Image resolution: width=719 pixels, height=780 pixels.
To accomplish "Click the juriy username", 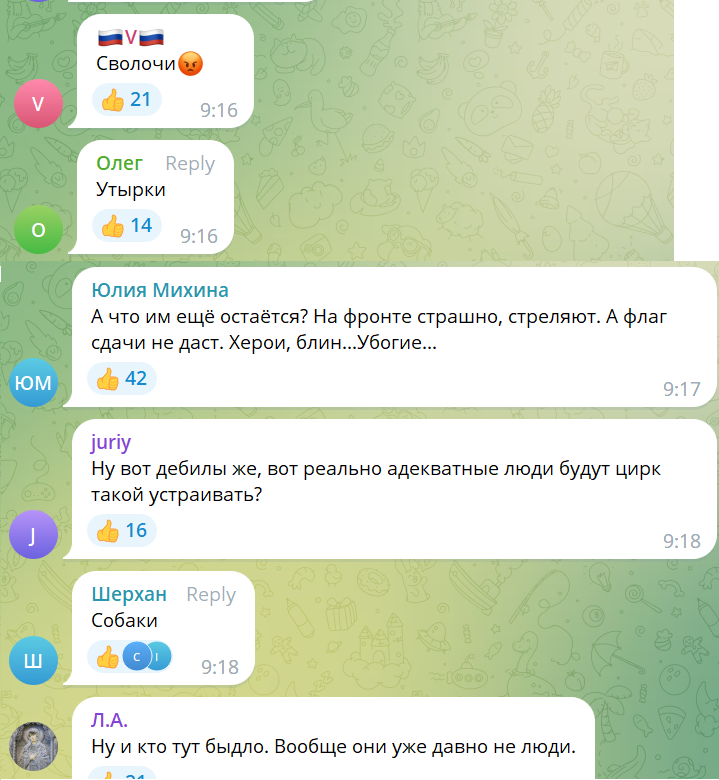I will pyautogui.click(x=111, y=442).
